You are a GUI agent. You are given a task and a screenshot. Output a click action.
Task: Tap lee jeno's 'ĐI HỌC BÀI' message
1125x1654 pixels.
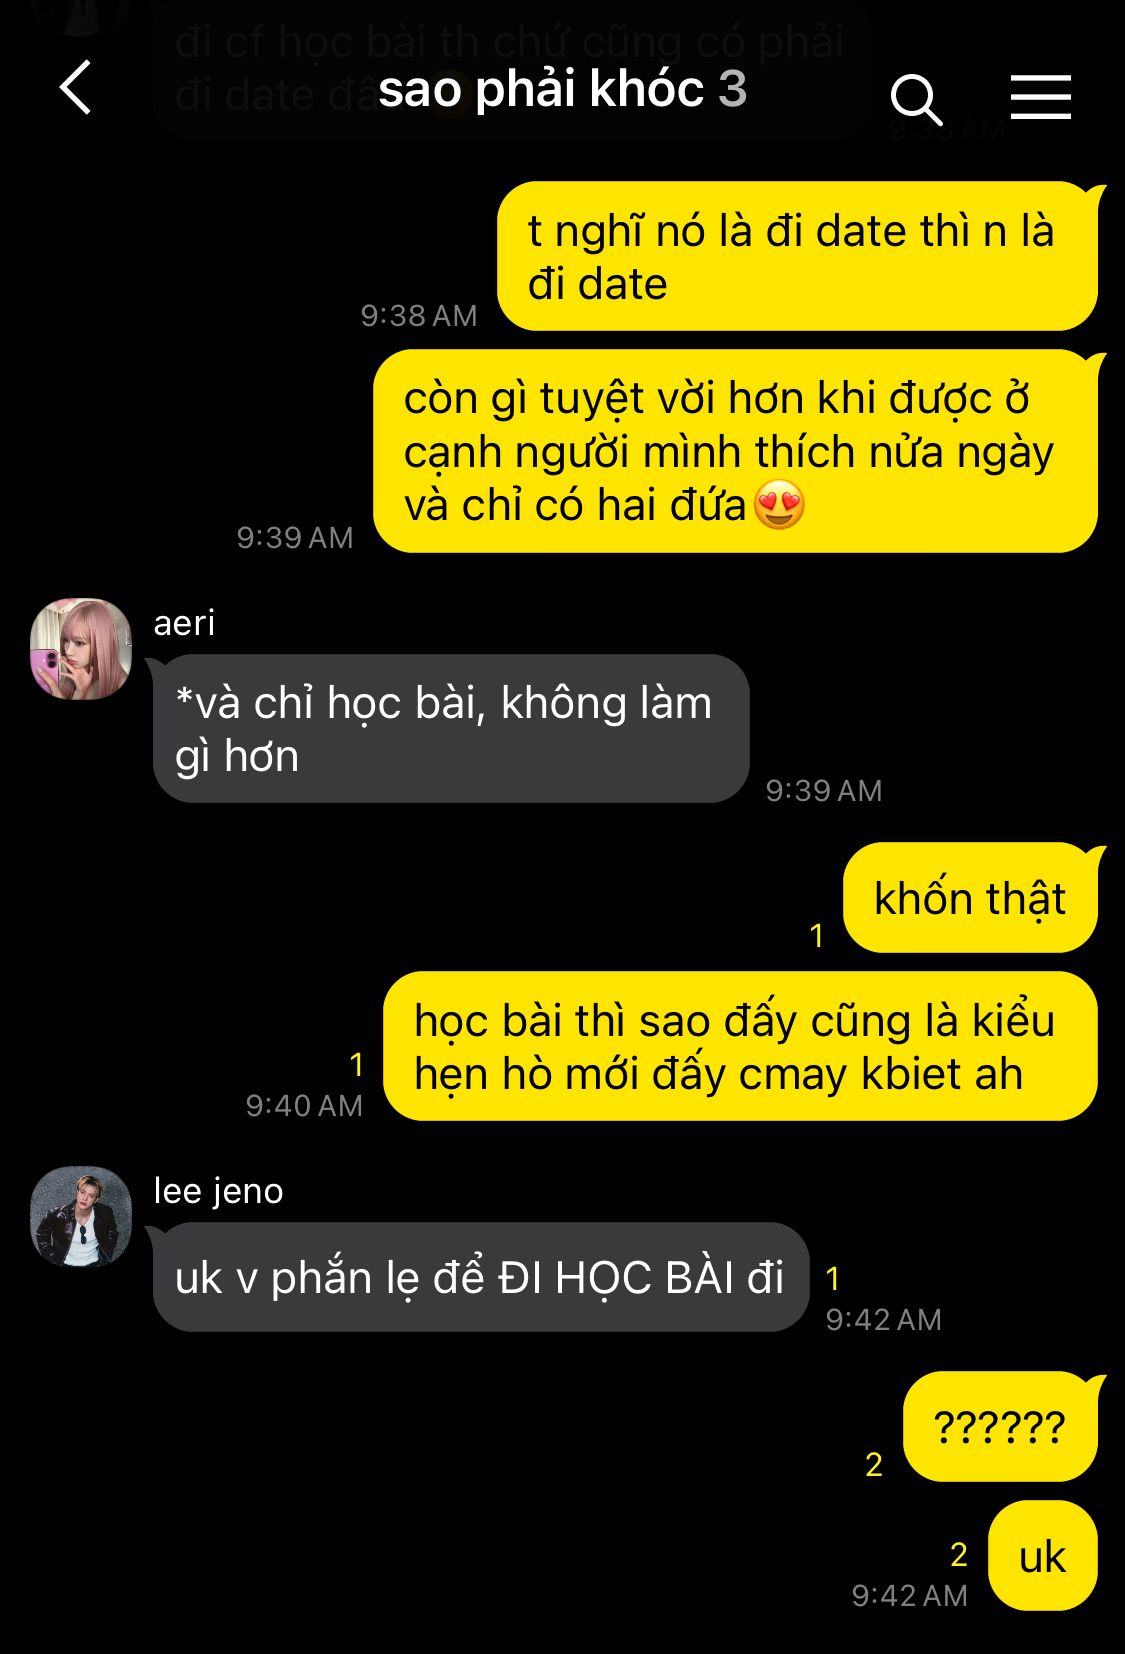[x=480, y=1277]
